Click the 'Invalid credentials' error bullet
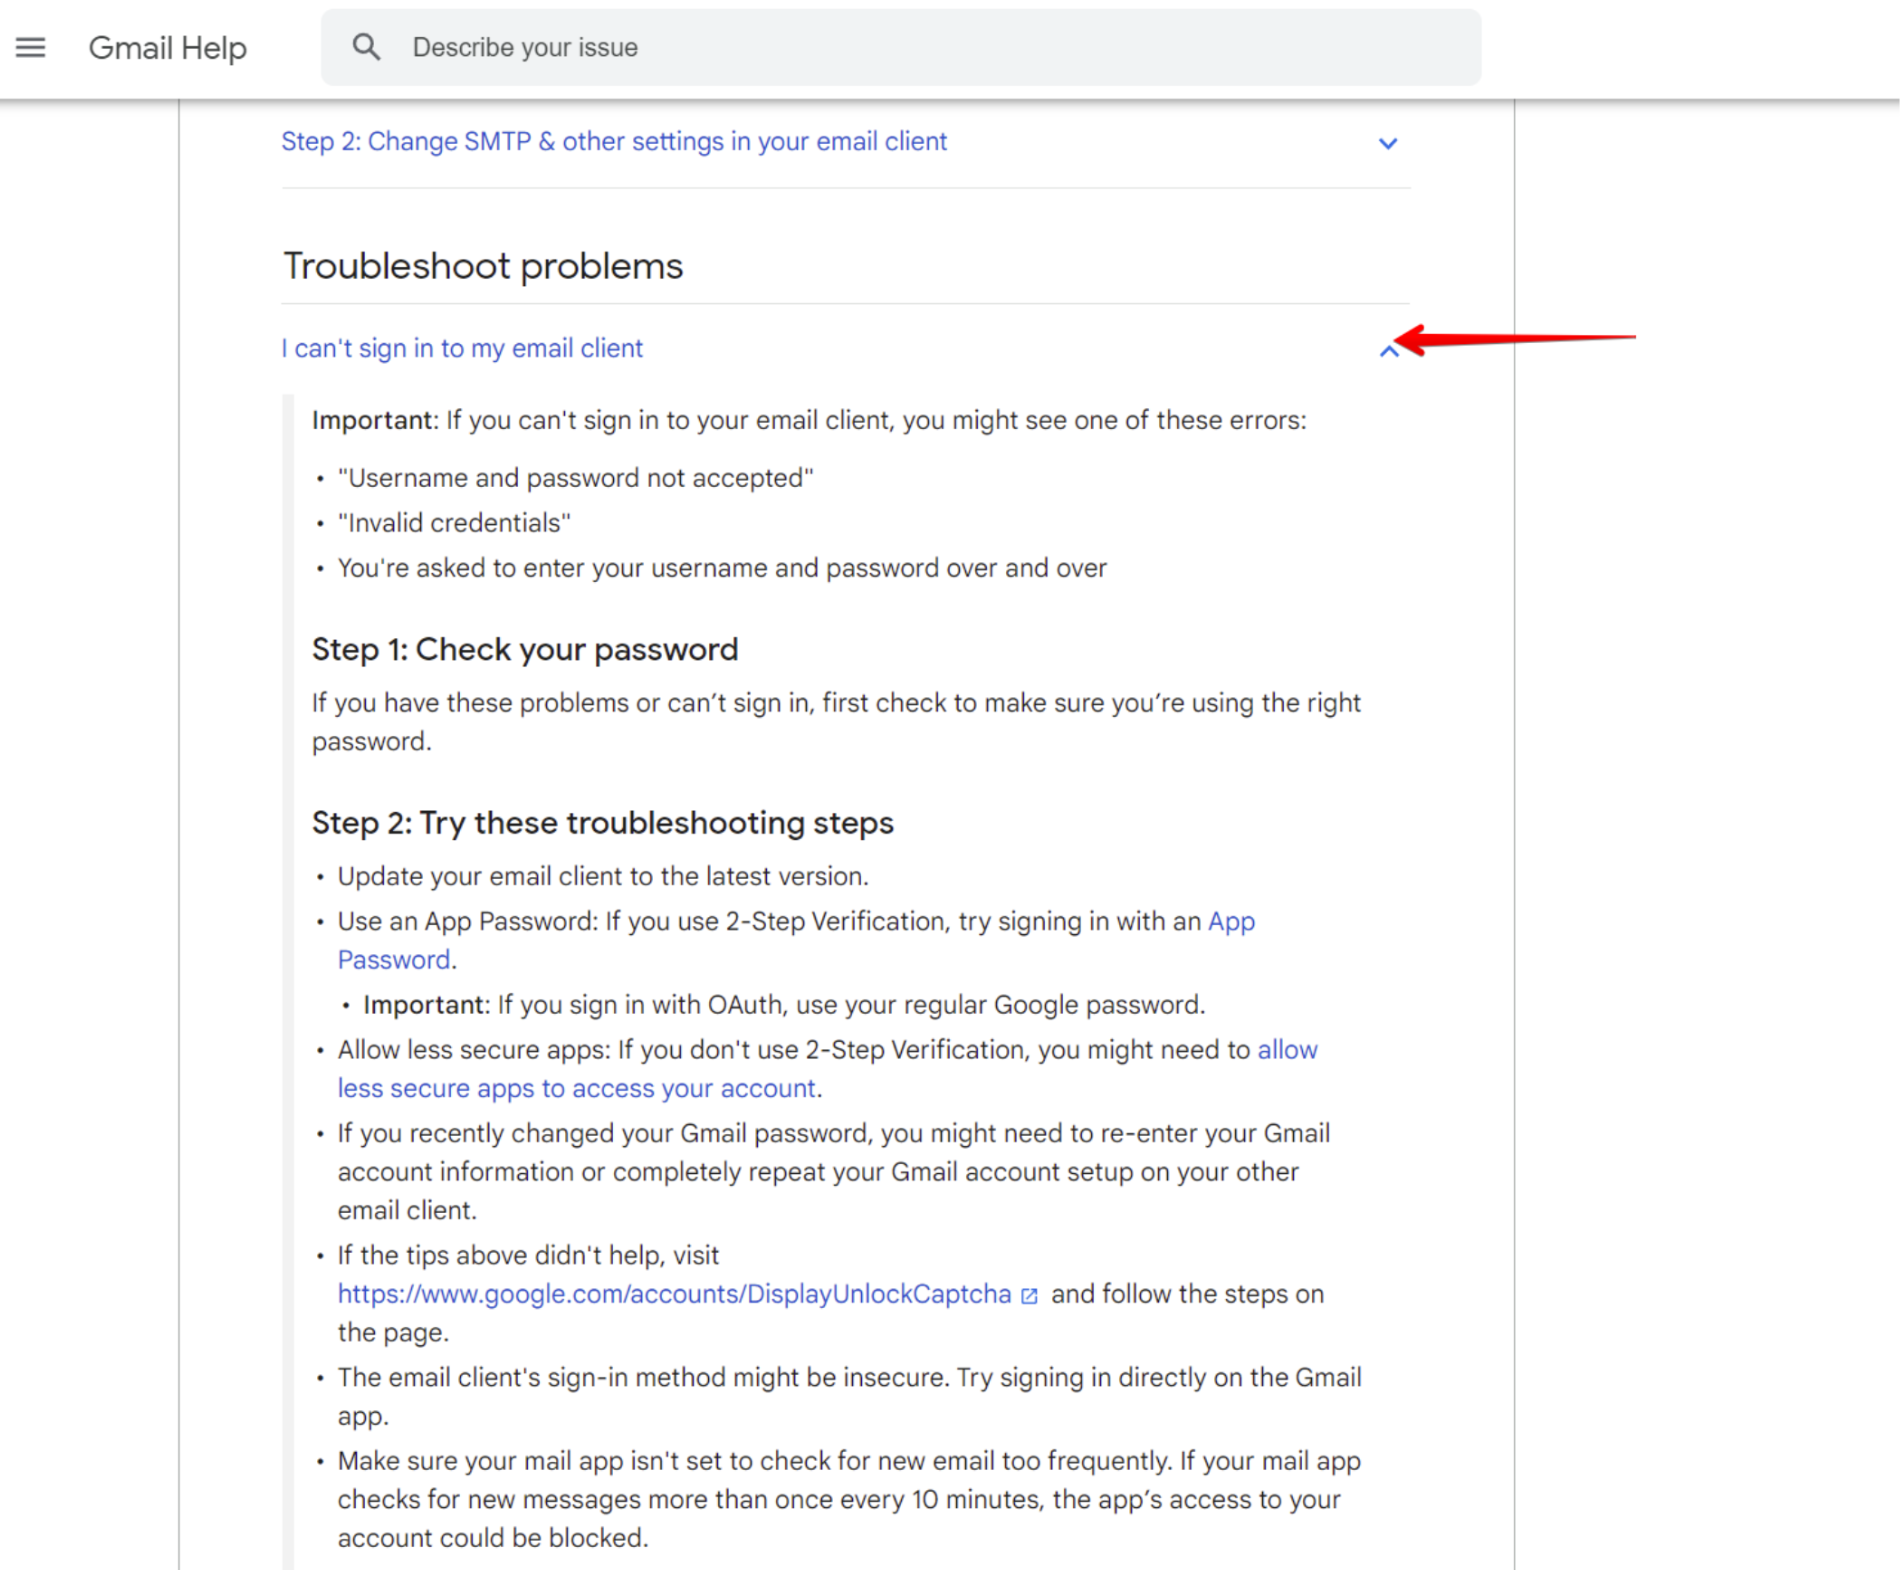The height and width of the screenshot is (1570, 1902). (454, 523)
